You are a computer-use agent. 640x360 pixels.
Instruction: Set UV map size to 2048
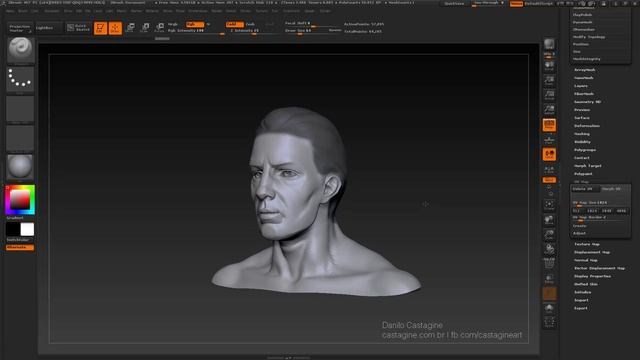(x=607, y=211)
